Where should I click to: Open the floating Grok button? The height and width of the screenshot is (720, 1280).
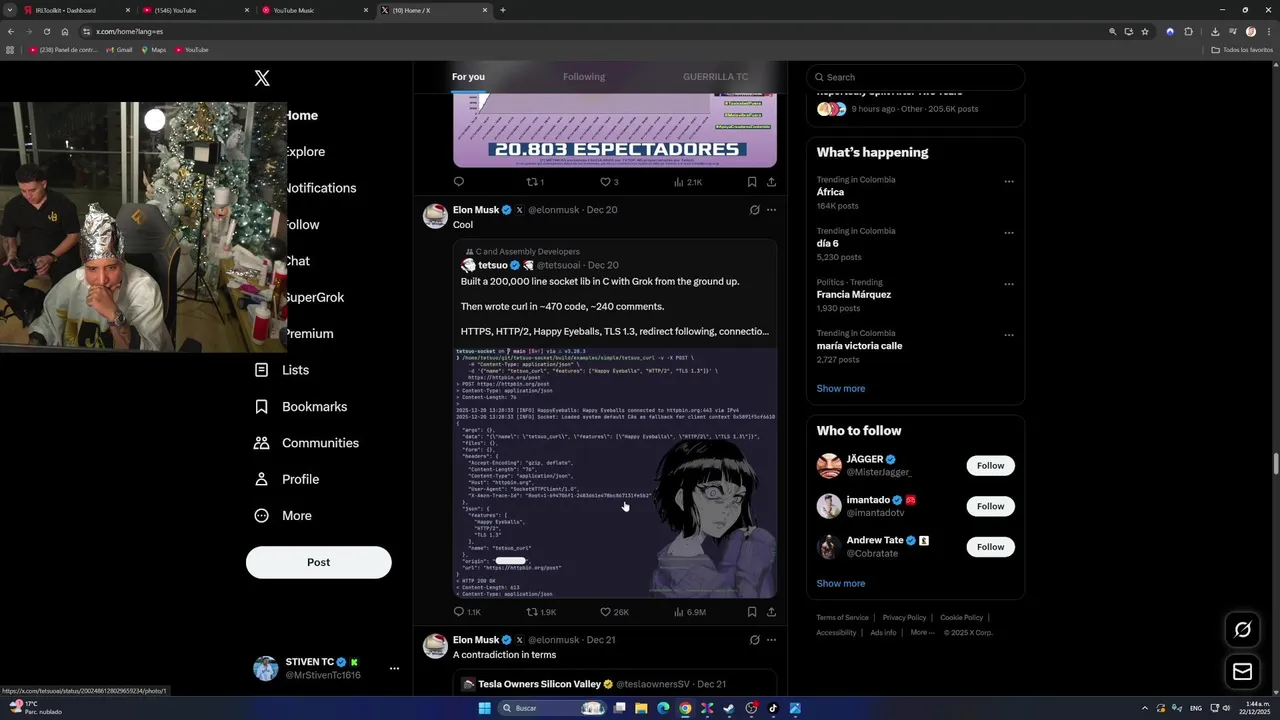pos(1243,629)
